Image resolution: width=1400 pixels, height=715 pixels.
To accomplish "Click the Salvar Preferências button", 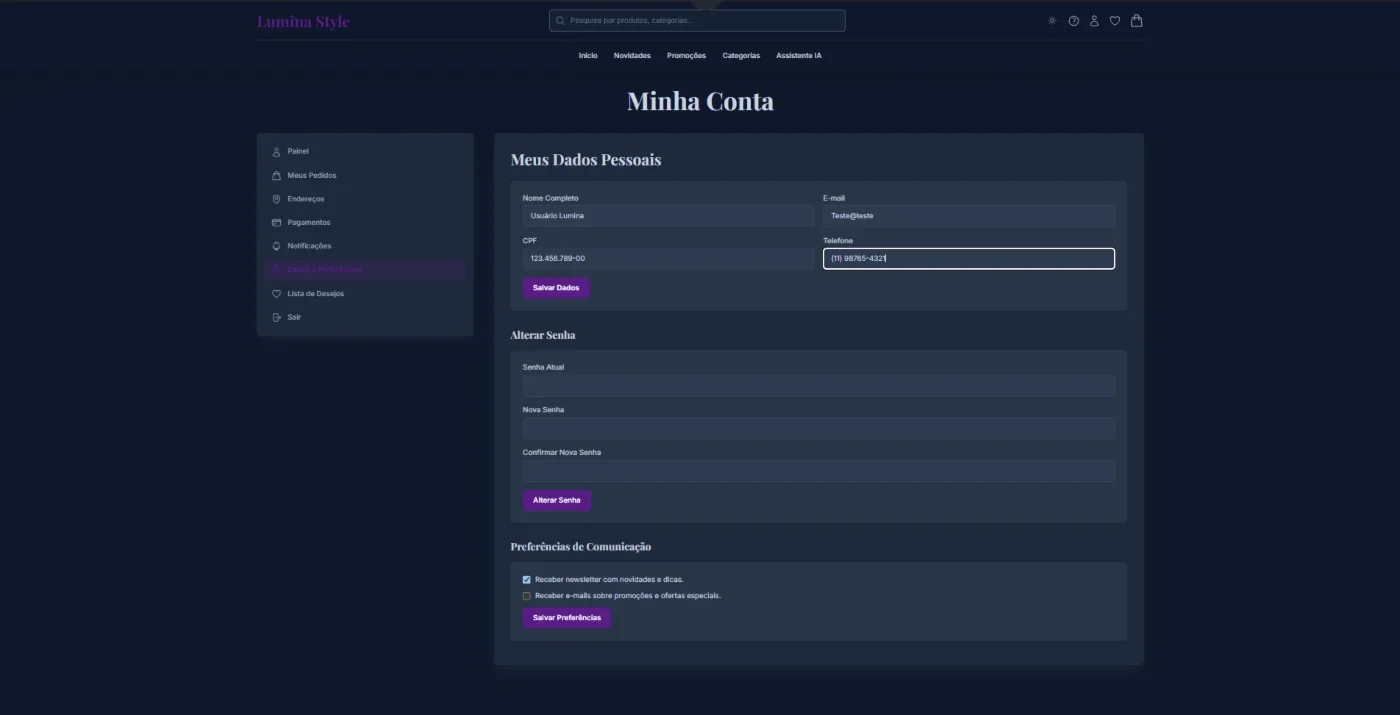I will pos(567,618).
